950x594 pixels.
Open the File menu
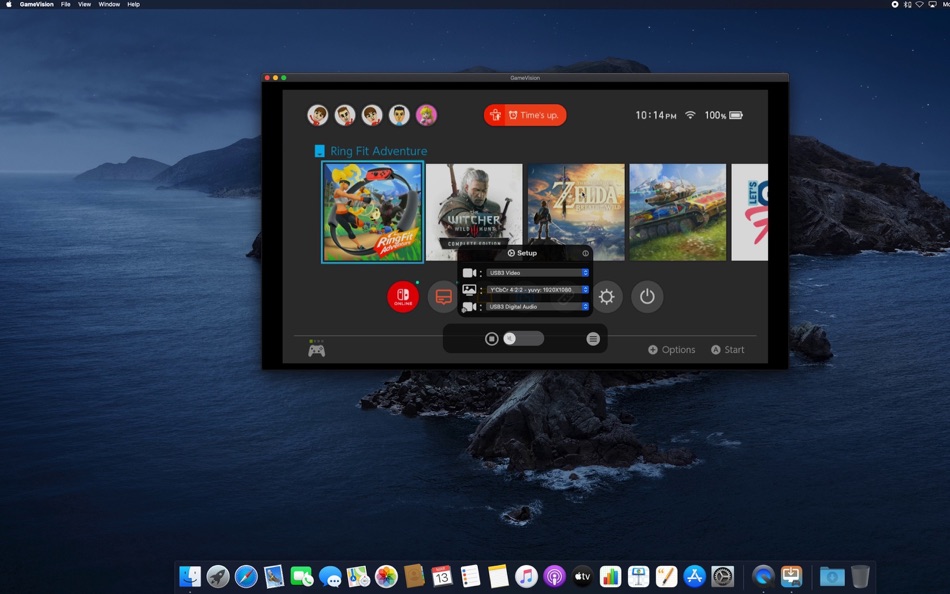pos(65,4)
